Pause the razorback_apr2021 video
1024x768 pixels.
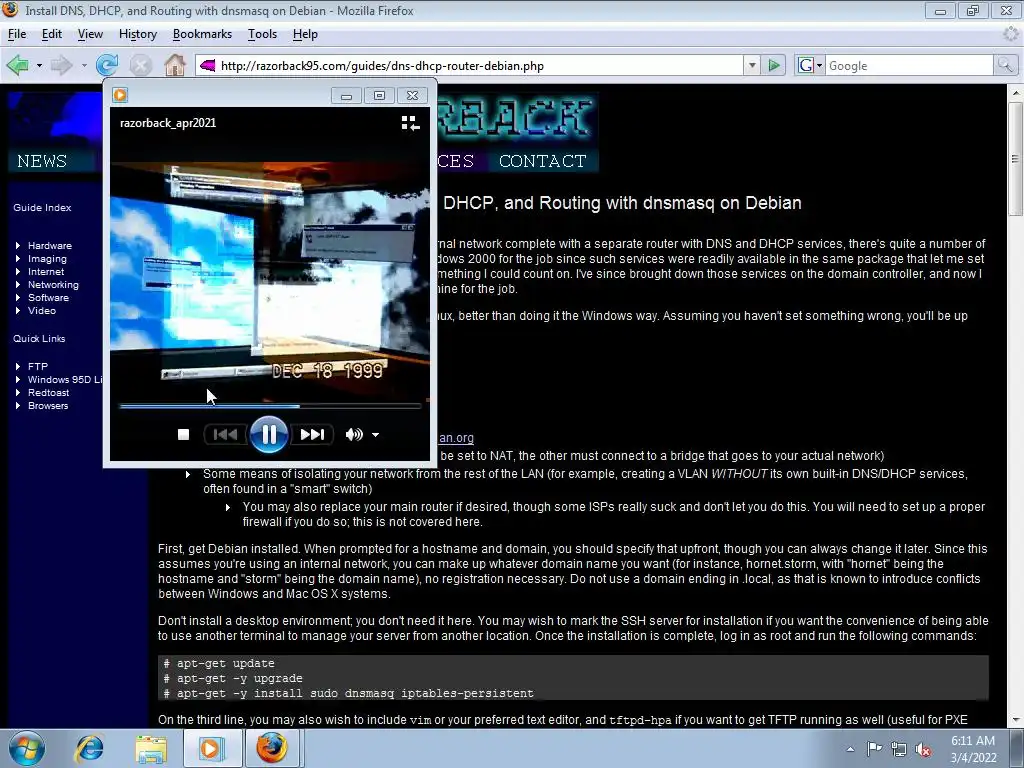pos(268,434)
